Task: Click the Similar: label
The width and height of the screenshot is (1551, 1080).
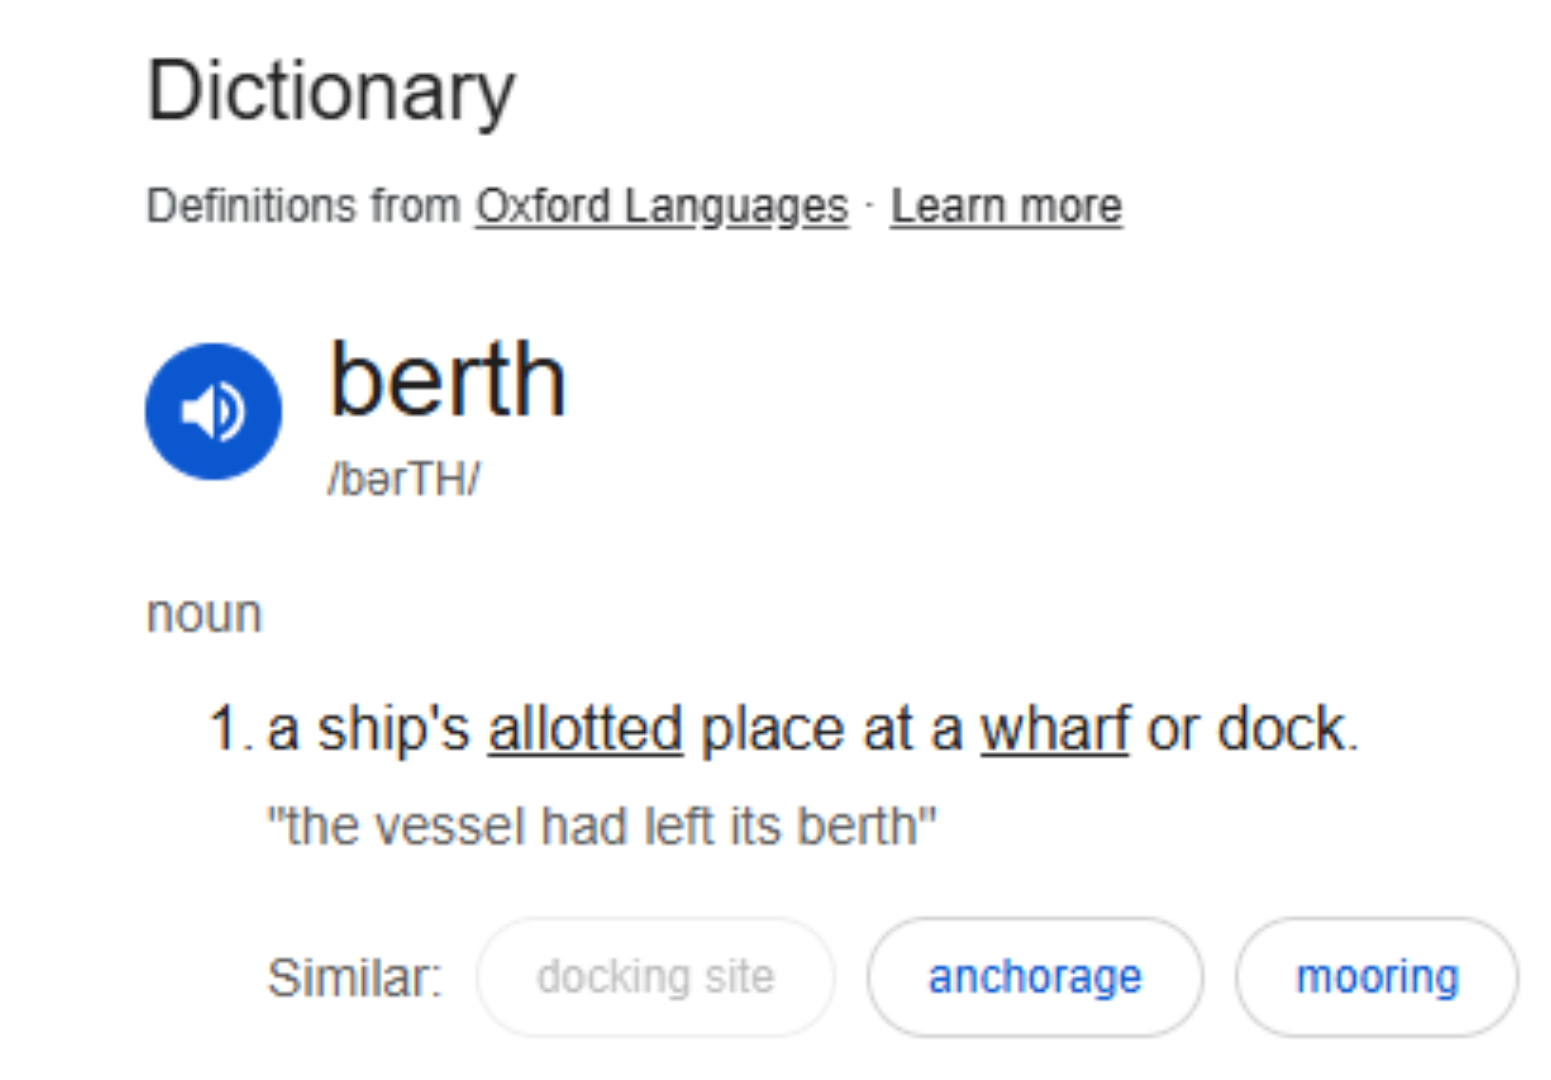Action: click(x=354, y=977)
